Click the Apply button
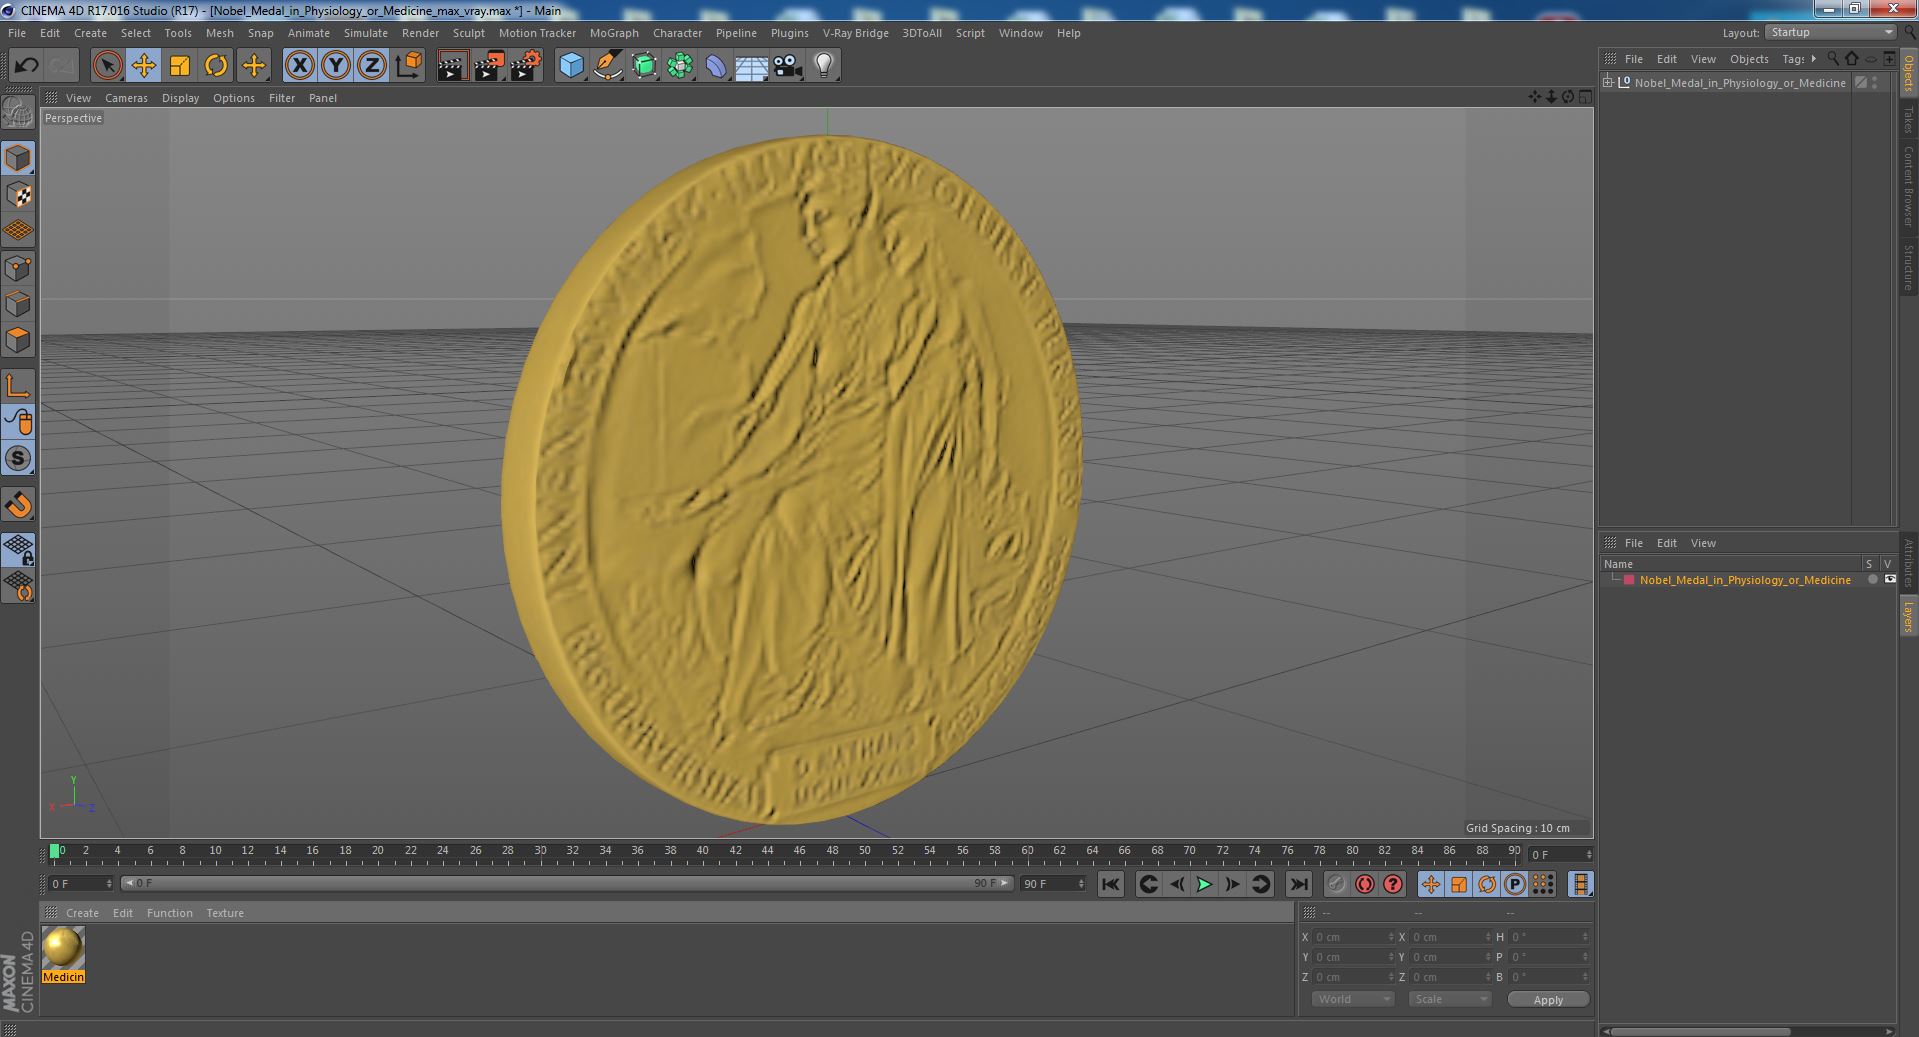Screen dimensions: 1919x1037 coord(1548,1000)
